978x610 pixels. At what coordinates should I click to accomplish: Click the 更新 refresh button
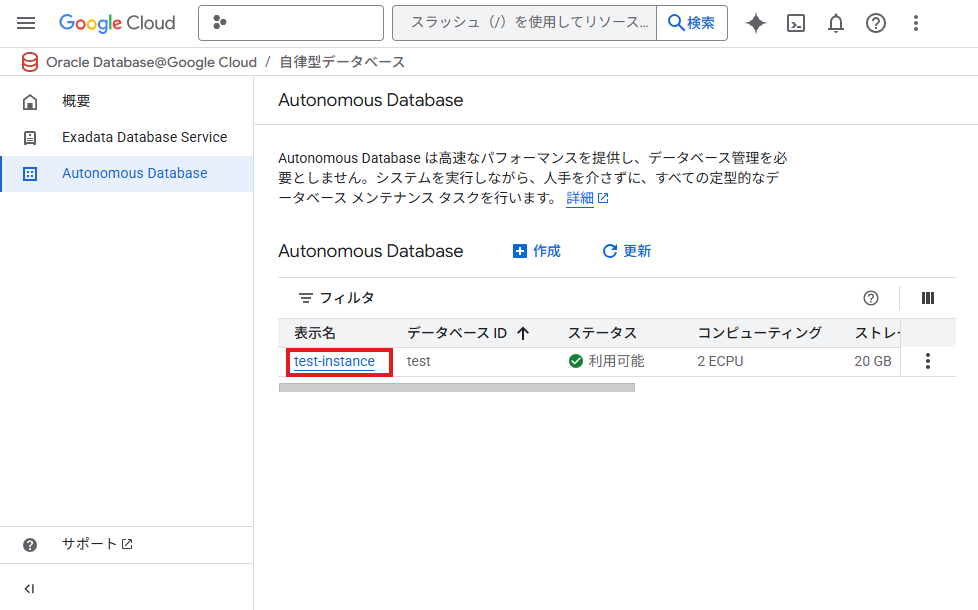click(x=627, y=251)
